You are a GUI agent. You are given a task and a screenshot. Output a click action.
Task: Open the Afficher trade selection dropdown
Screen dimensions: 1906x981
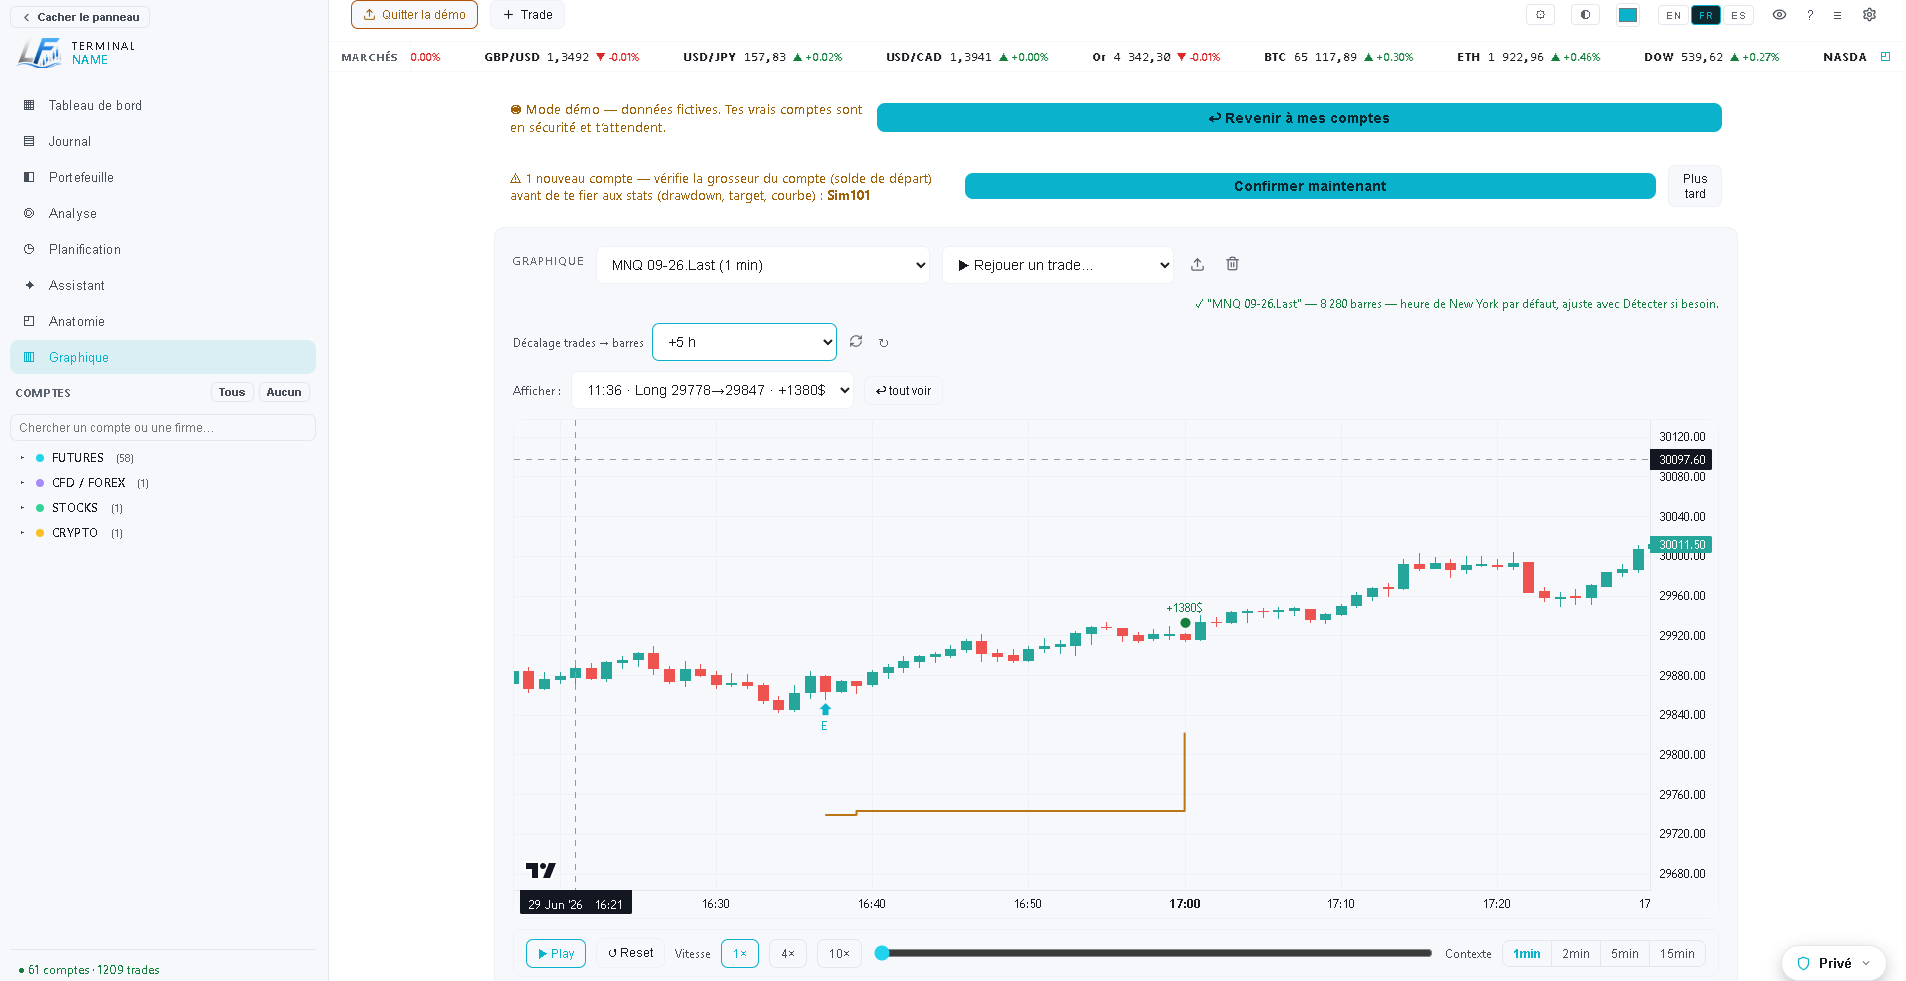point(712,390)
